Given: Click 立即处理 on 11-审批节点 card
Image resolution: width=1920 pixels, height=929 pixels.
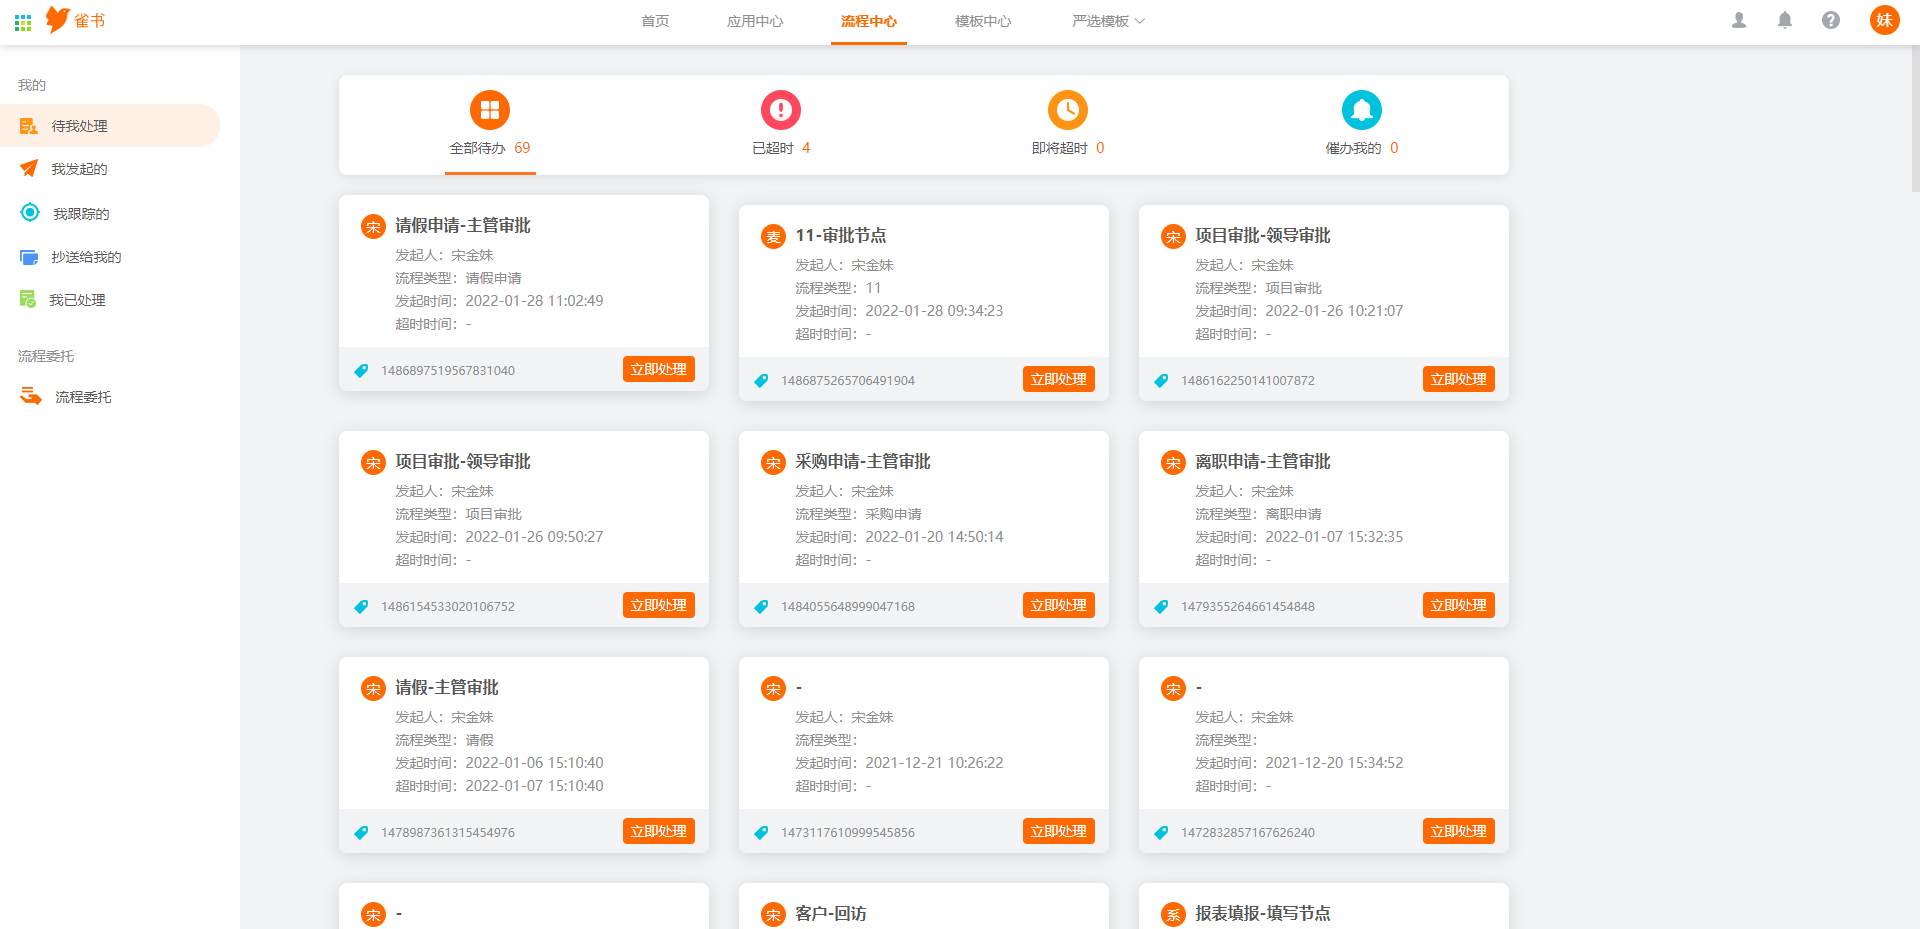Looking at the screenshot, I should (1059, 379).
